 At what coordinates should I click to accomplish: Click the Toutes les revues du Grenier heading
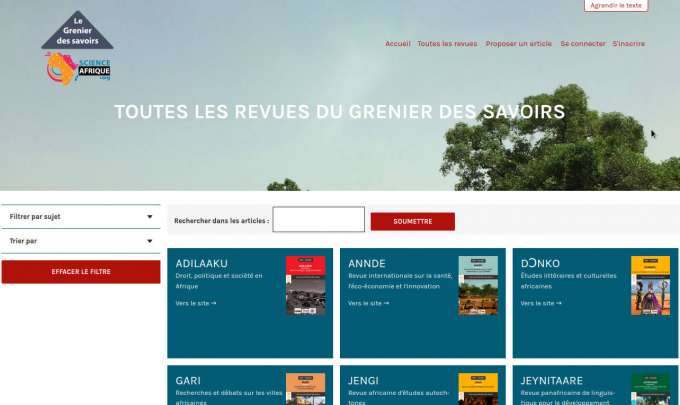[x=340, y=112]
